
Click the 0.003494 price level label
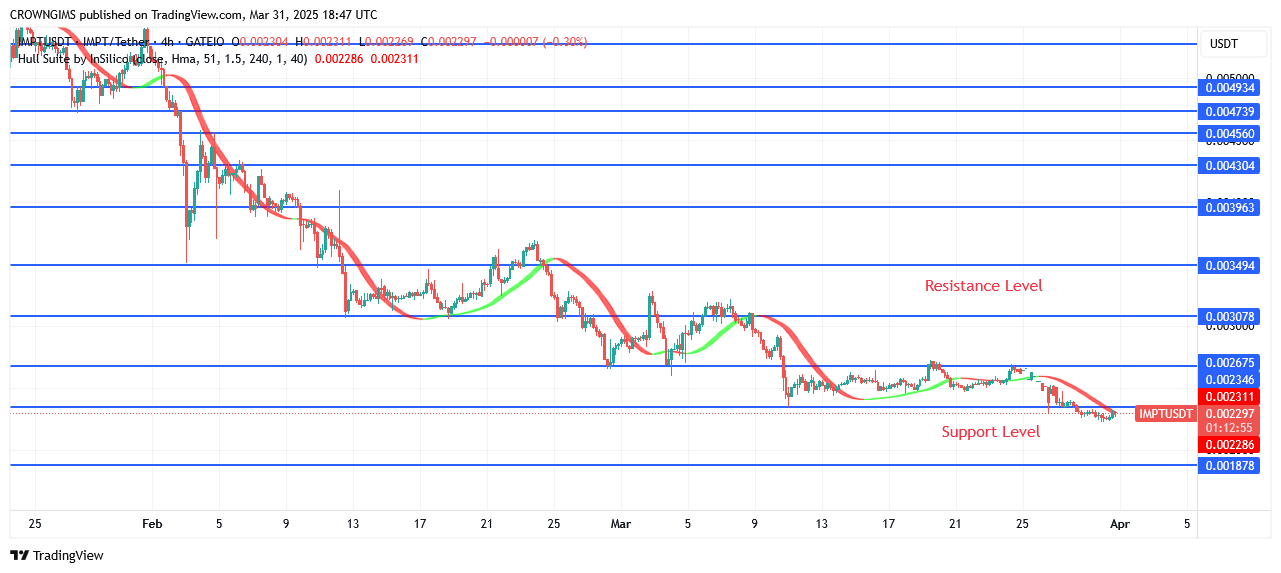(1230, 266)
